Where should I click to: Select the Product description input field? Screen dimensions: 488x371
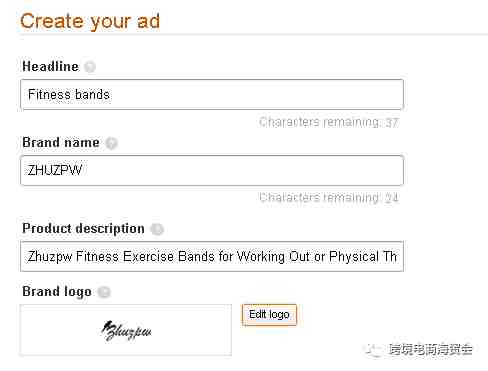point(212,256)
